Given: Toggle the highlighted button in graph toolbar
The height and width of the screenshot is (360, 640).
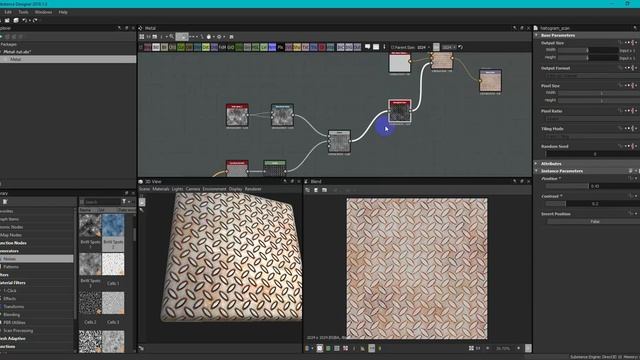Looking at the screenshot, I should (x=182, y=37).
